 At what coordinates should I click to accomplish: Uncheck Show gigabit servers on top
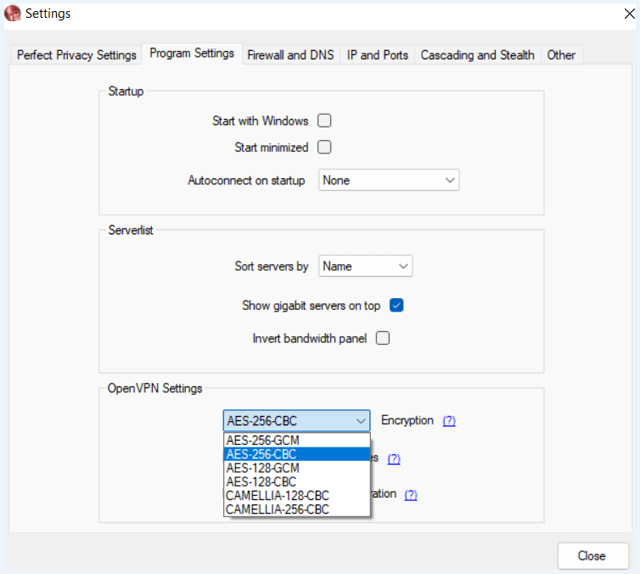396,305
